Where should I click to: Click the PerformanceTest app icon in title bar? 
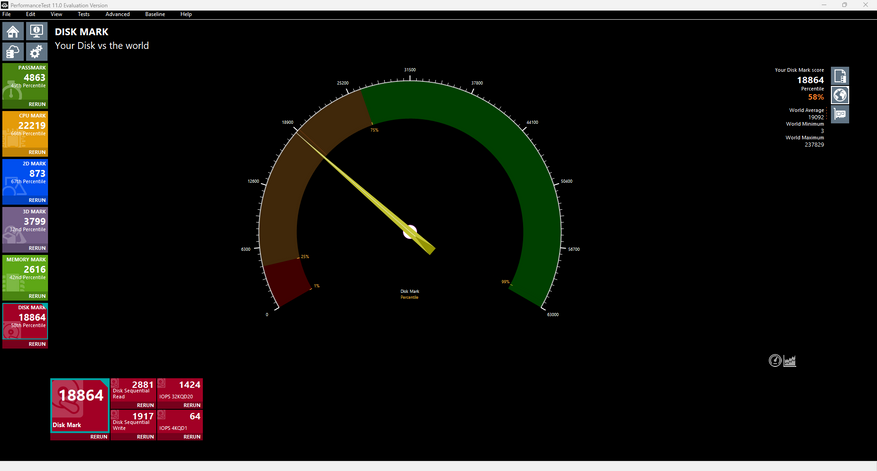(x=4, y=4)
